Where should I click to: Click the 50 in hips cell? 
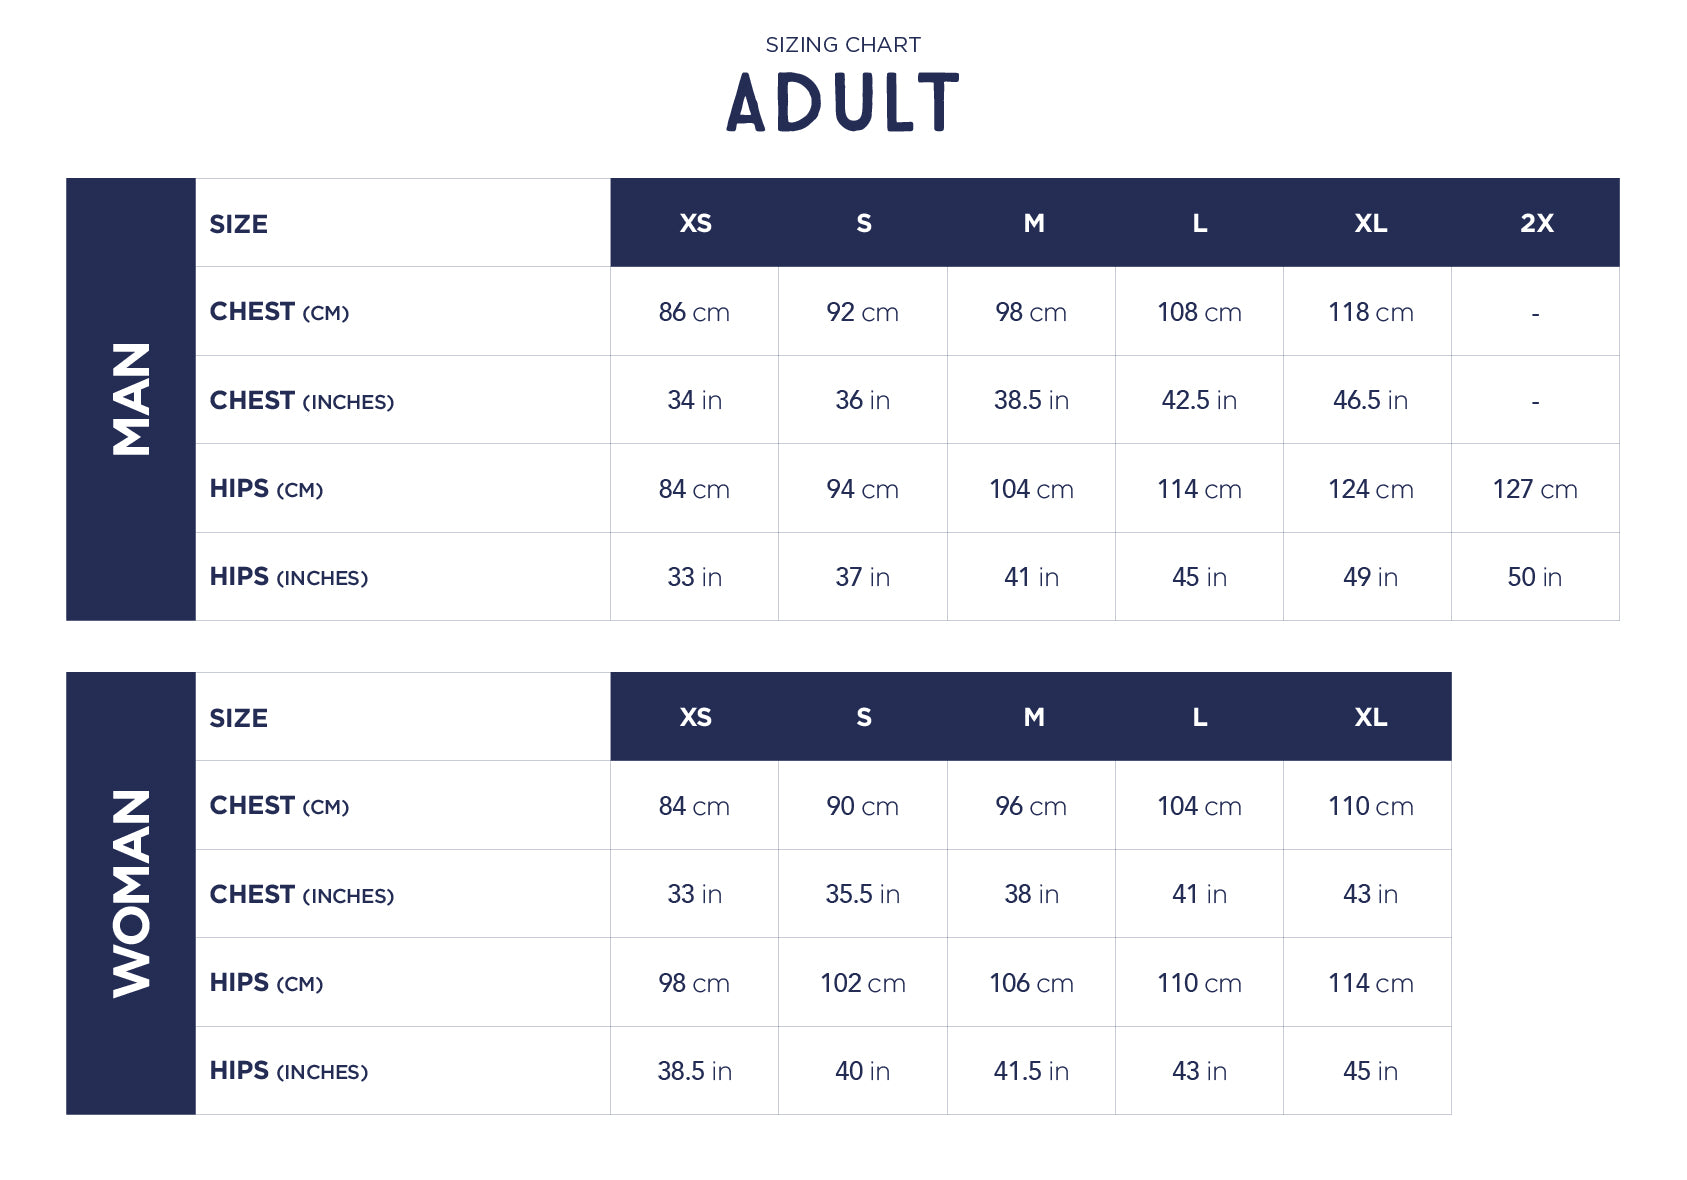point(1534,577)
